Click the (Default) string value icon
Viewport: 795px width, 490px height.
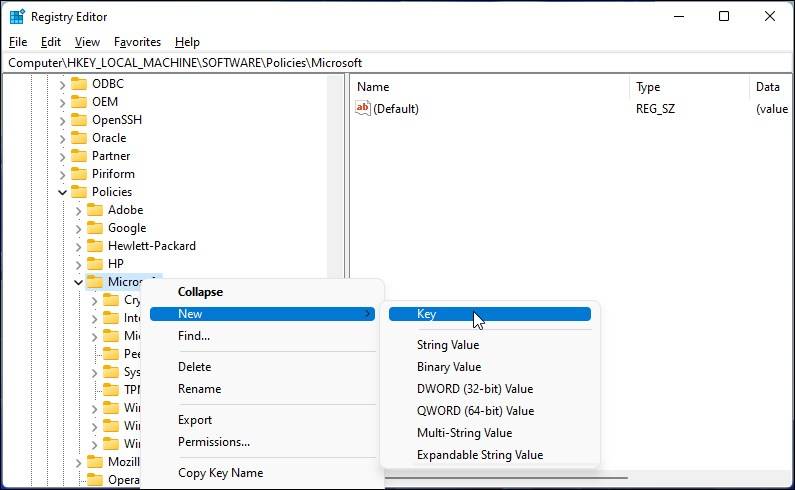point(363,108)
